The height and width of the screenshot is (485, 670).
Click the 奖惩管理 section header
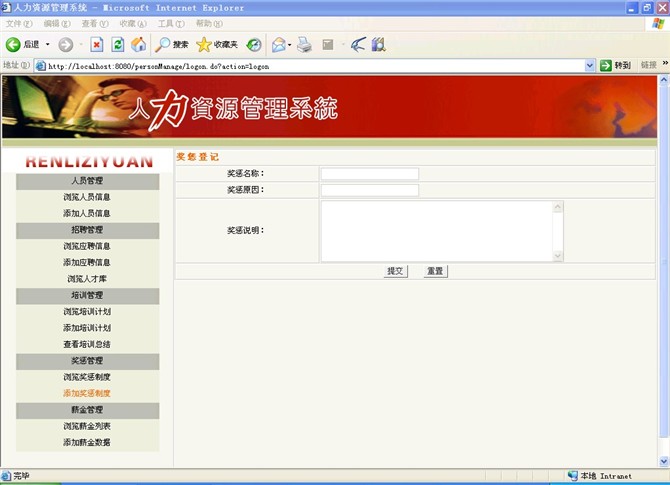[88, 361]
